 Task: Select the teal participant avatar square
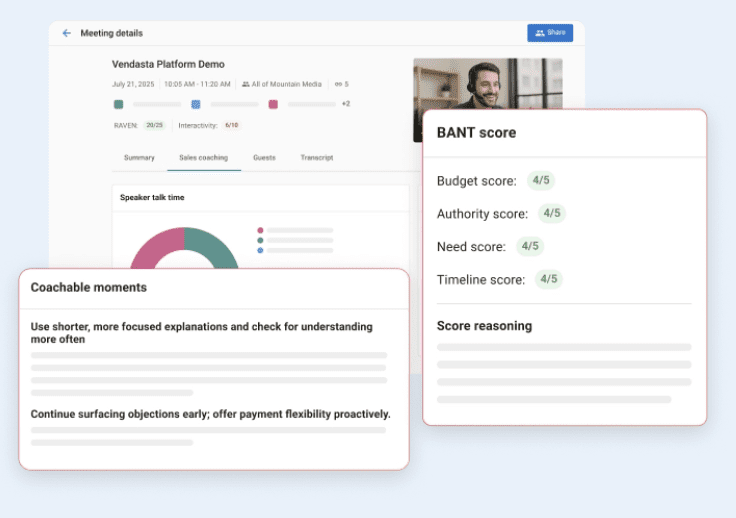pos(119,104)
